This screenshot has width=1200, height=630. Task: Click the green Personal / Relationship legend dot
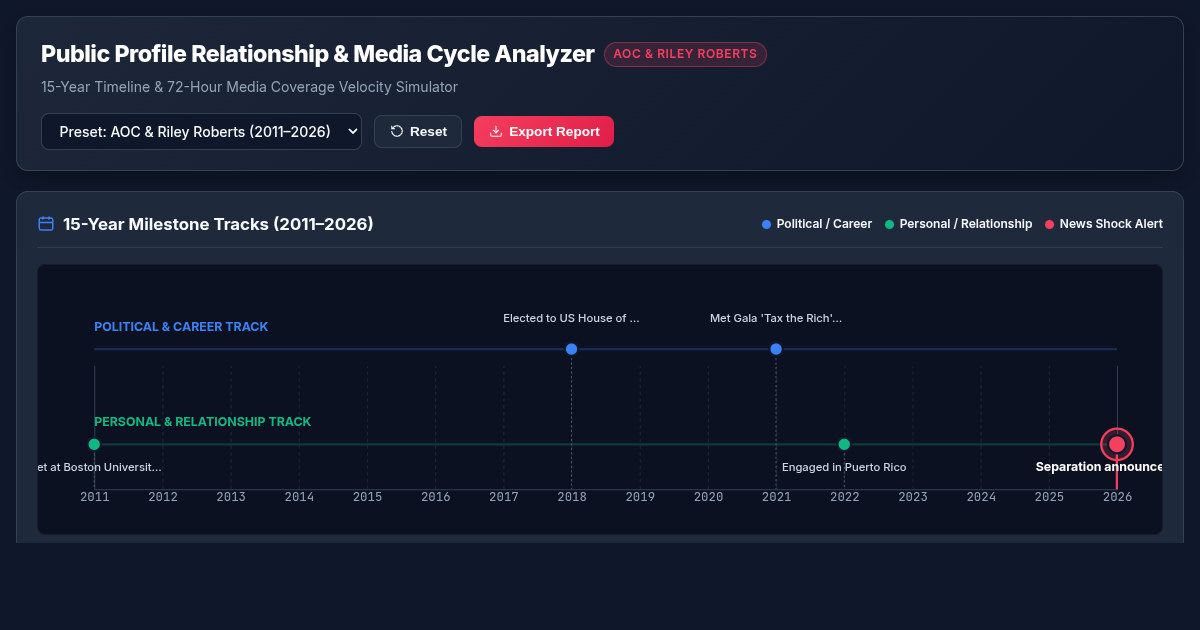pos(890,224)
